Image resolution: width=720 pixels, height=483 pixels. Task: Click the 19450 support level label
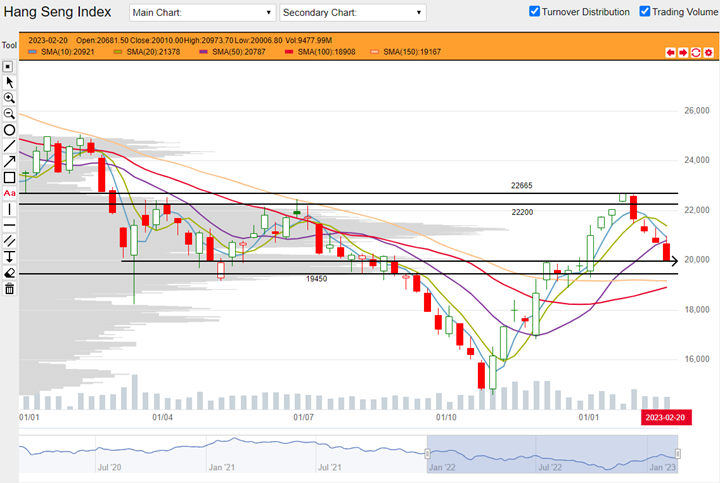(316, 279)
